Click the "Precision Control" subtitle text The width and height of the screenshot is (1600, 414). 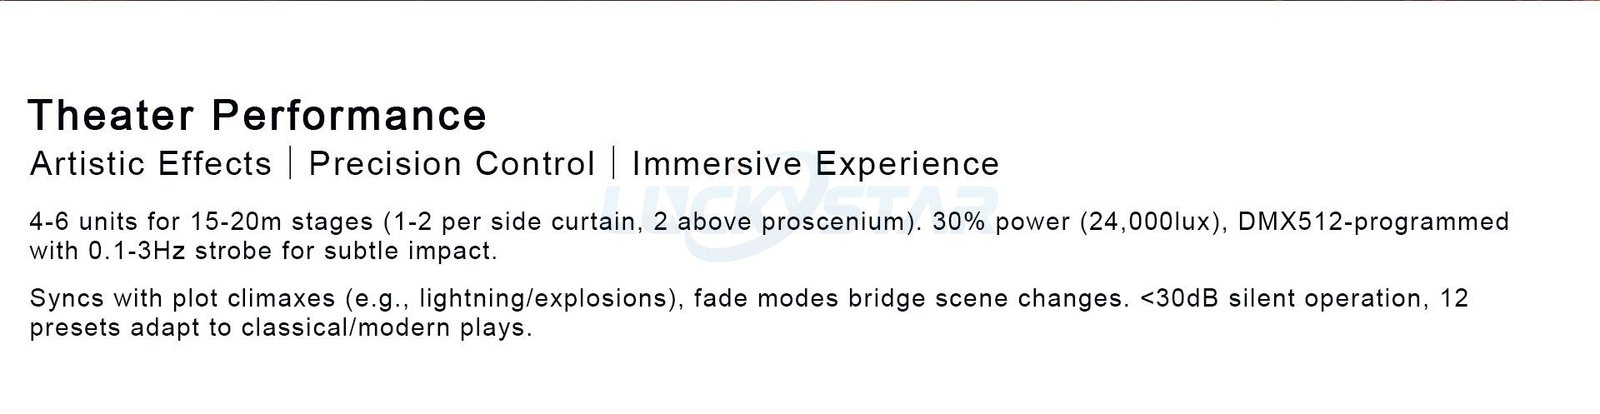click(x=451, y=164)
